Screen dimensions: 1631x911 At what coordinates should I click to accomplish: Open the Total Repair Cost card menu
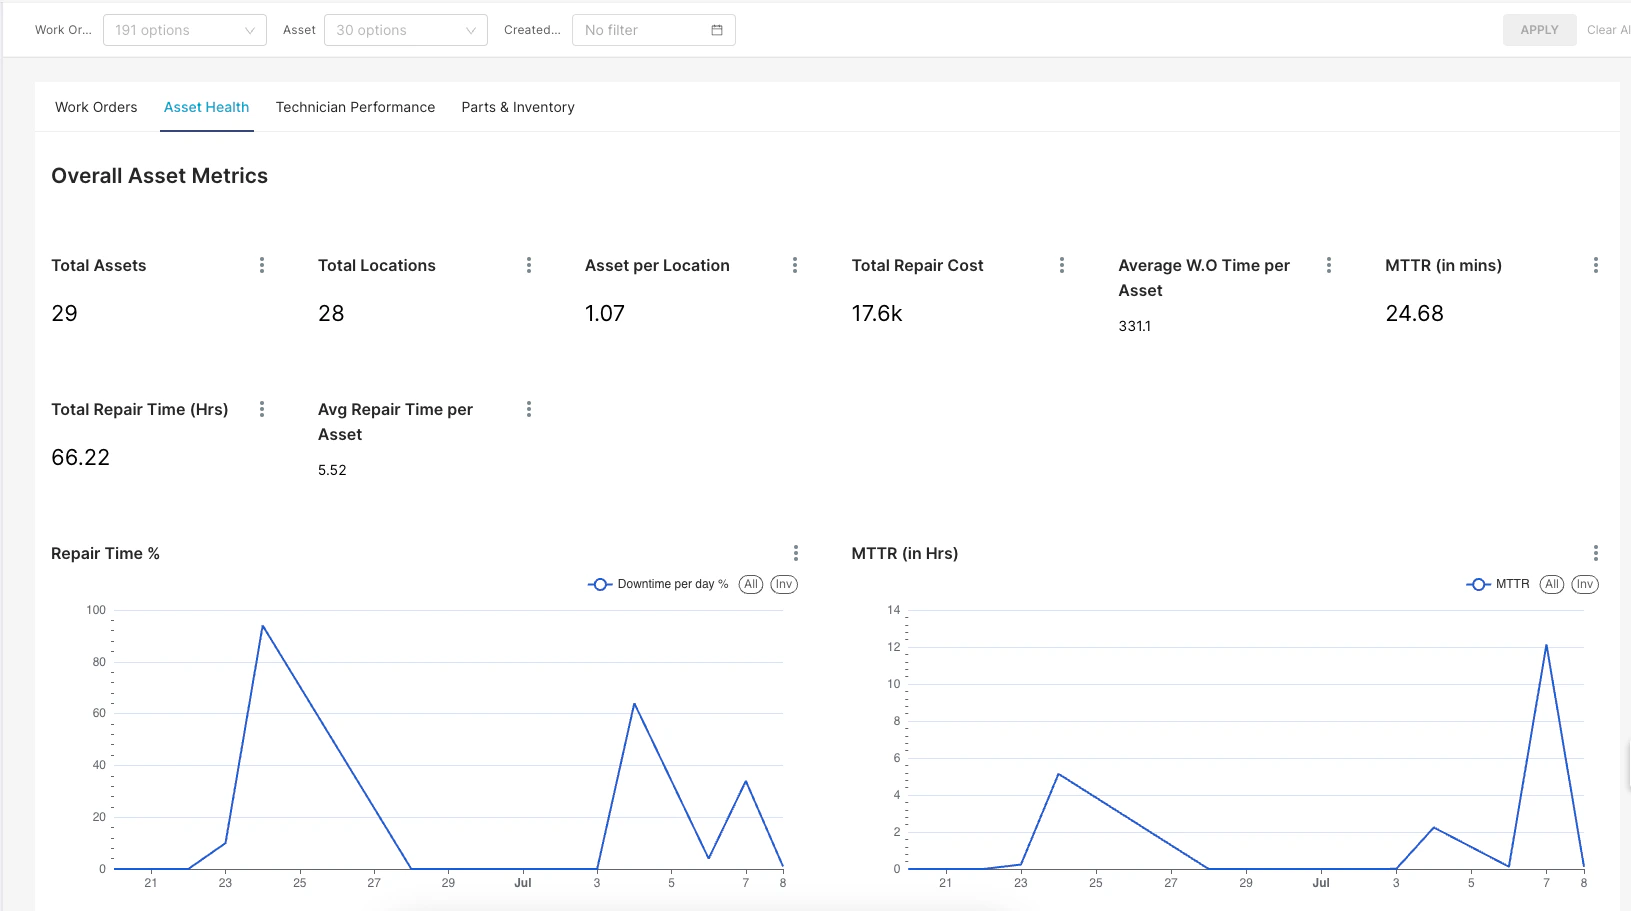pyautogui.click(x=1061, y=265)
